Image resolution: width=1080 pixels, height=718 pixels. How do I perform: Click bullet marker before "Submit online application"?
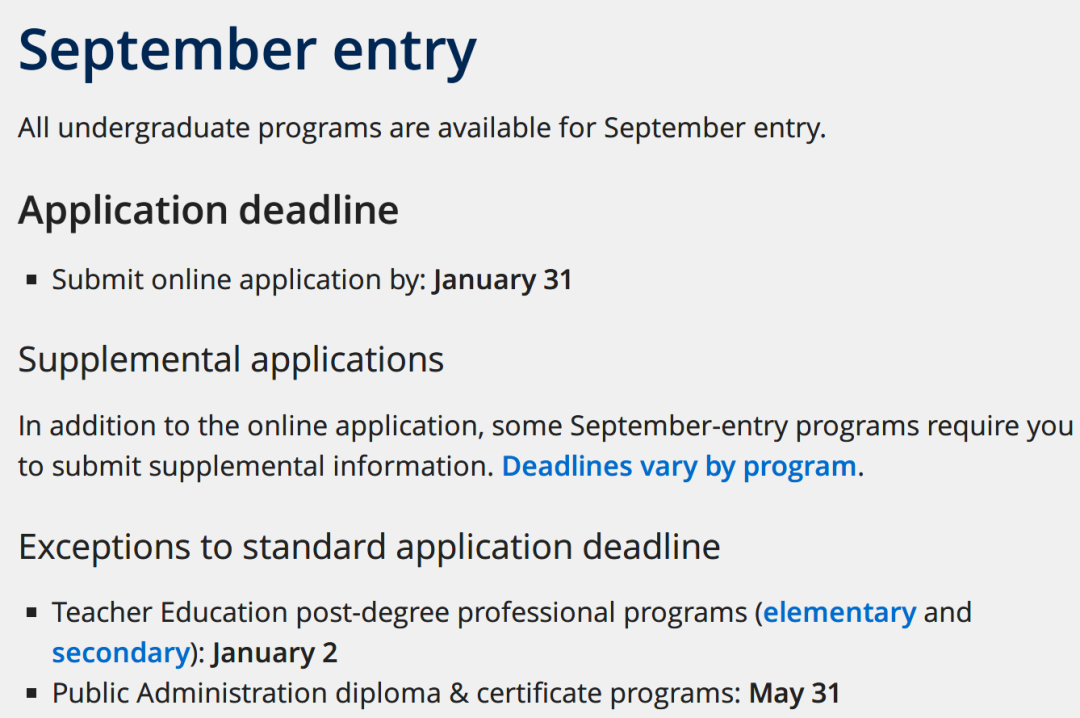coord(31,280)
